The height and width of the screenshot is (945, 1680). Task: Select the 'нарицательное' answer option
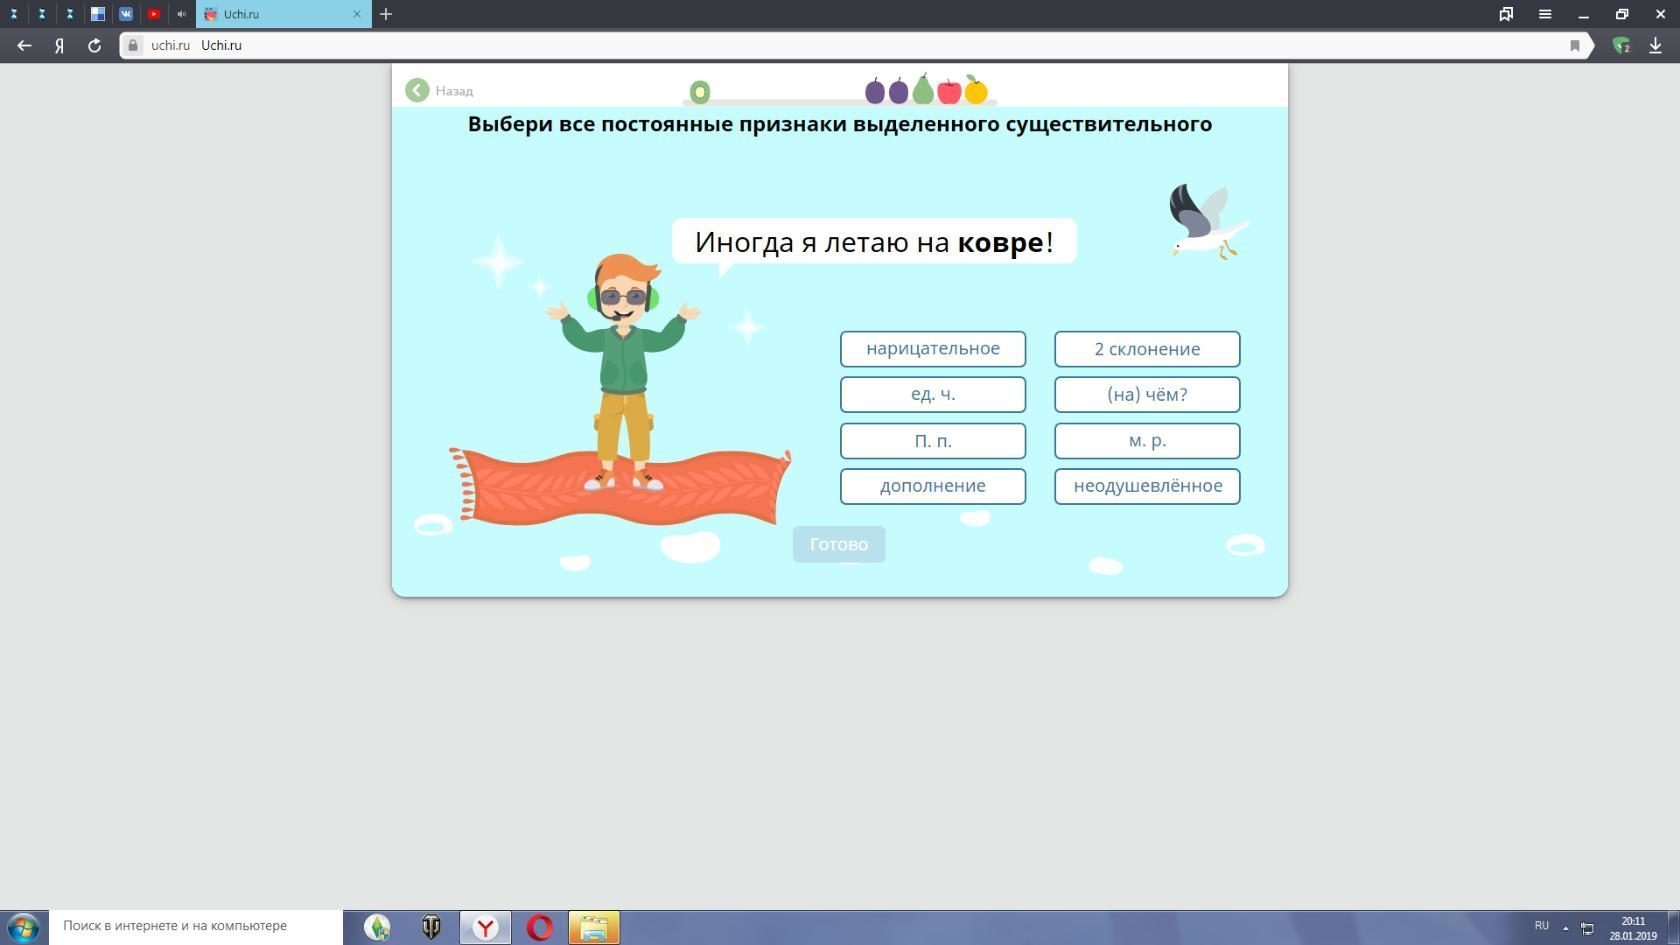(x=932, y=349)
